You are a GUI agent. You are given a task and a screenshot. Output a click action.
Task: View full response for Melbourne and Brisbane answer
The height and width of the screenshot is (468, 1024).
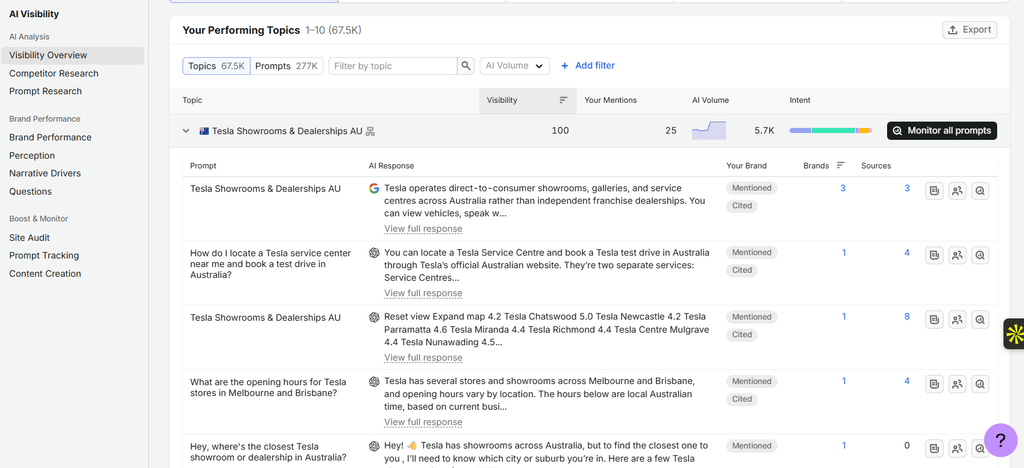(423, 422)
